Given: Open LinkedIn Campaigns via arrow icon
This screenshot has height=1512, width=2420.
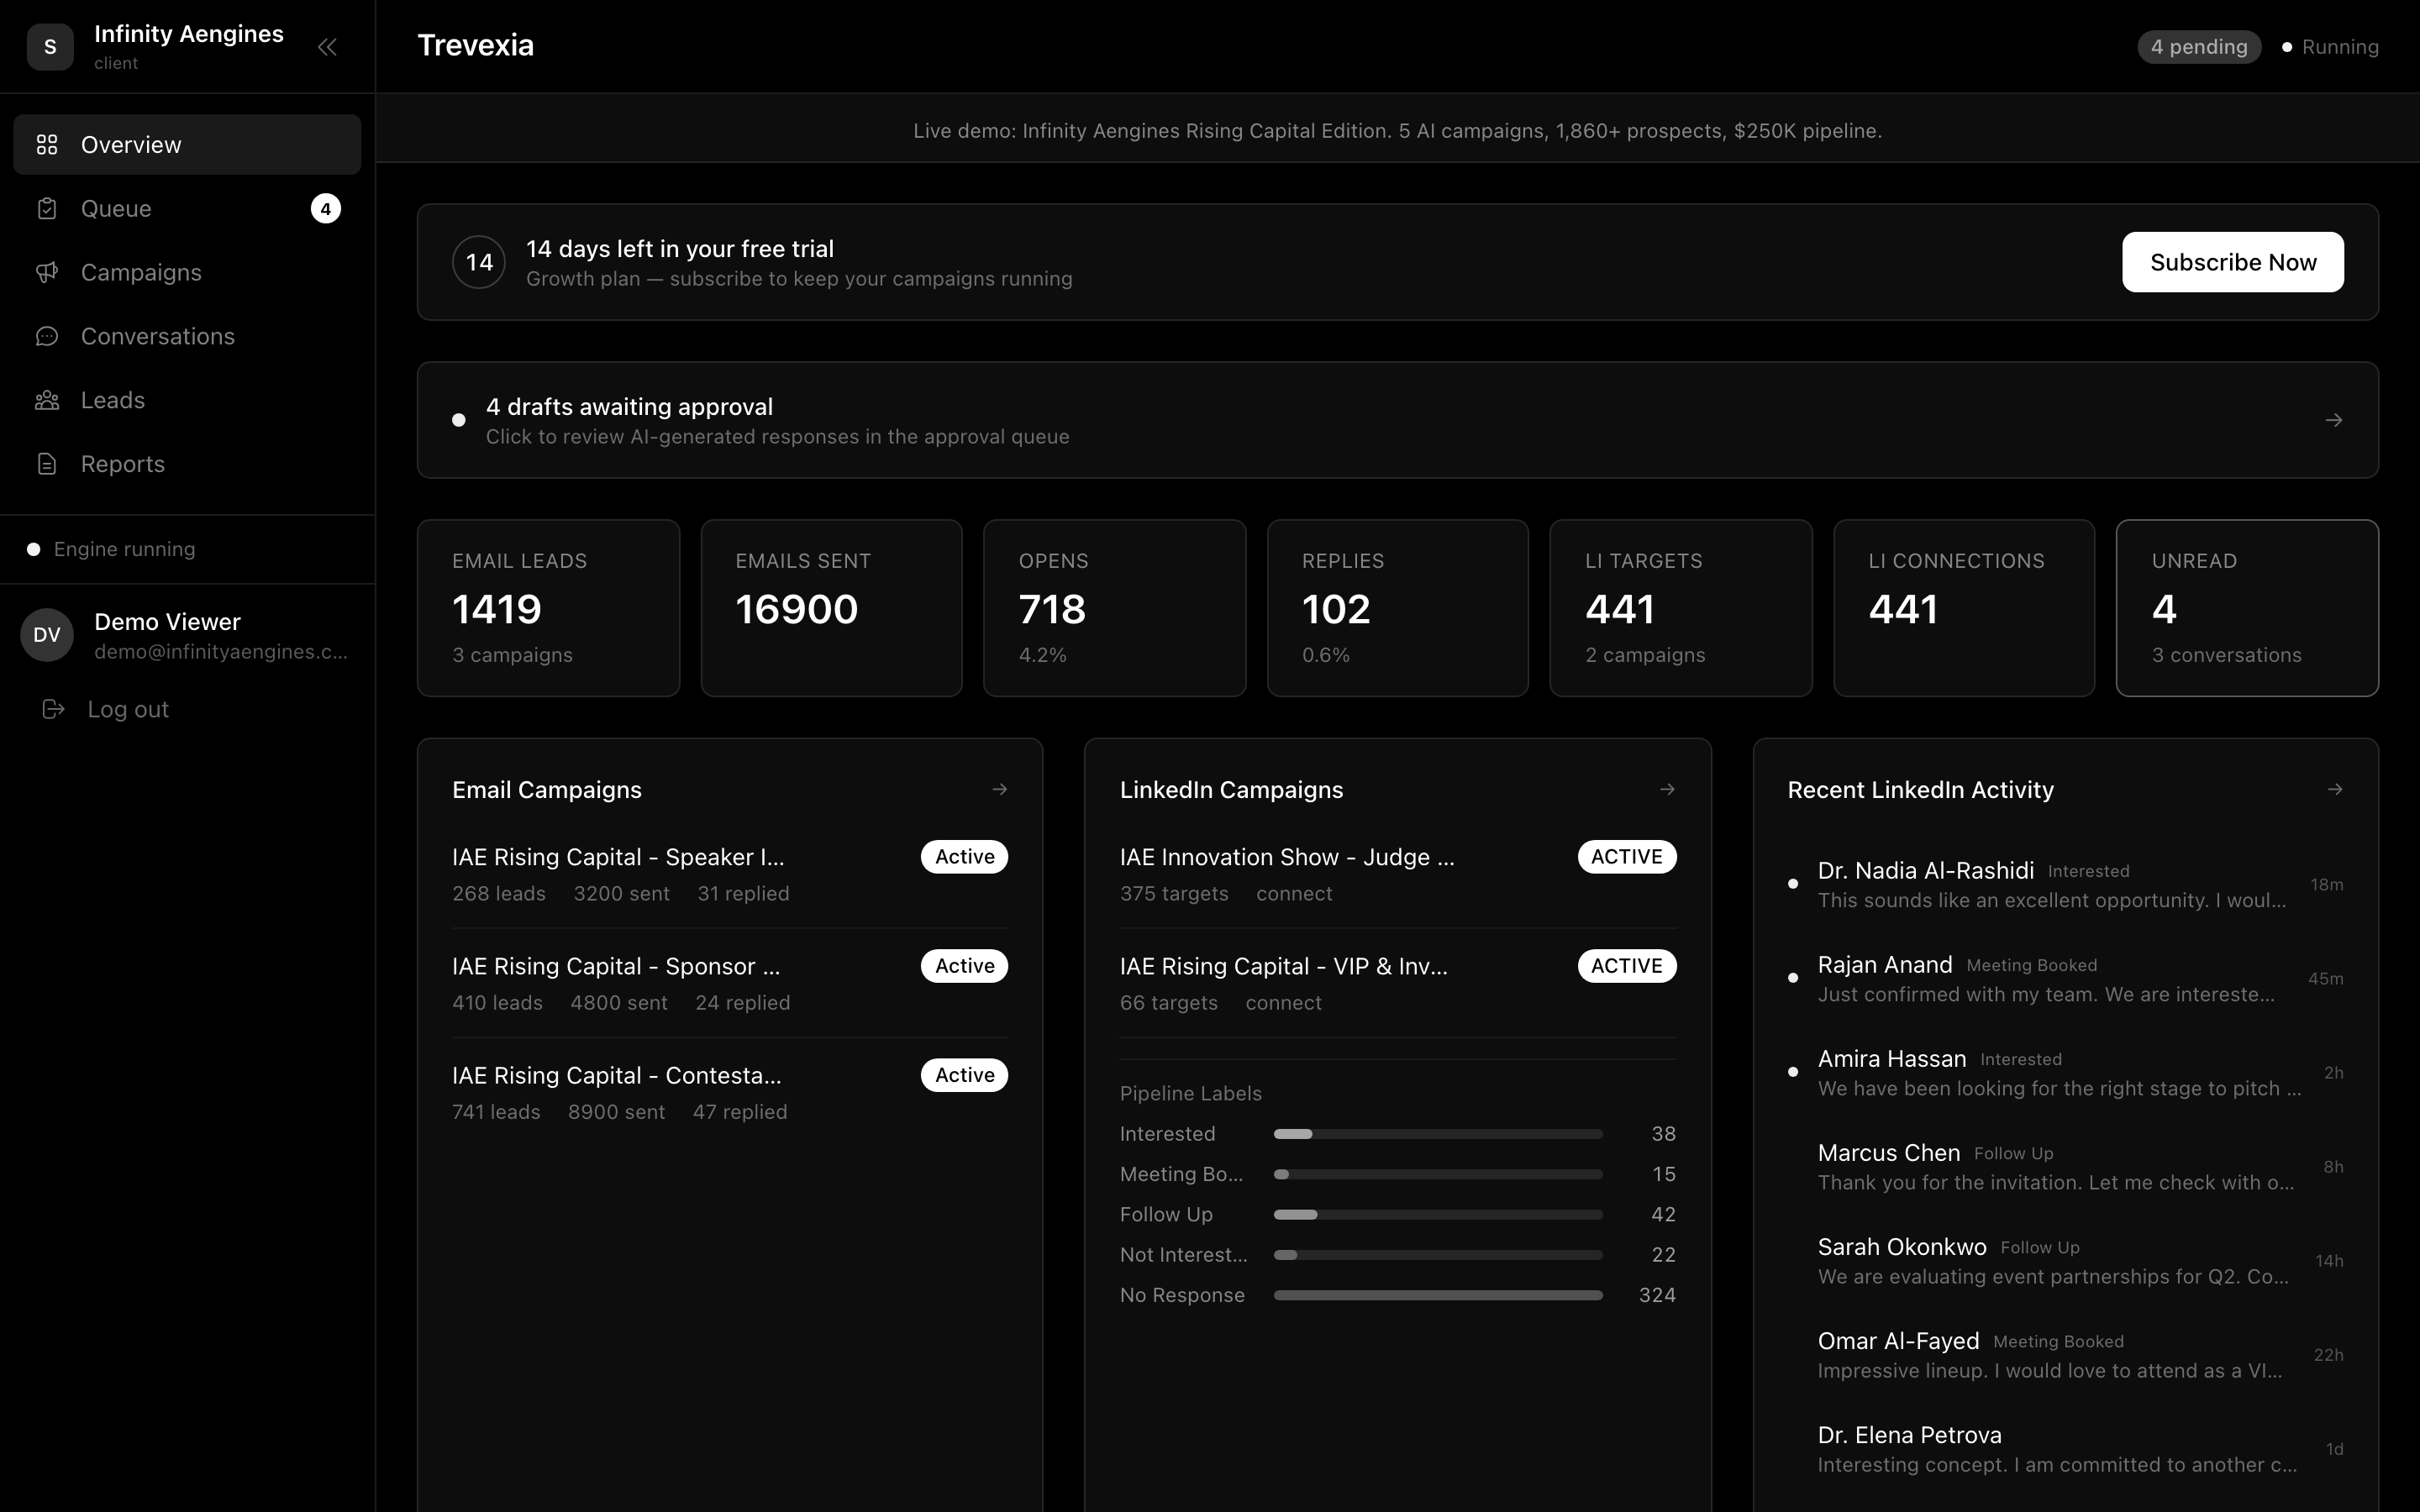Looking at the screenshot, I should point(1667,790).
